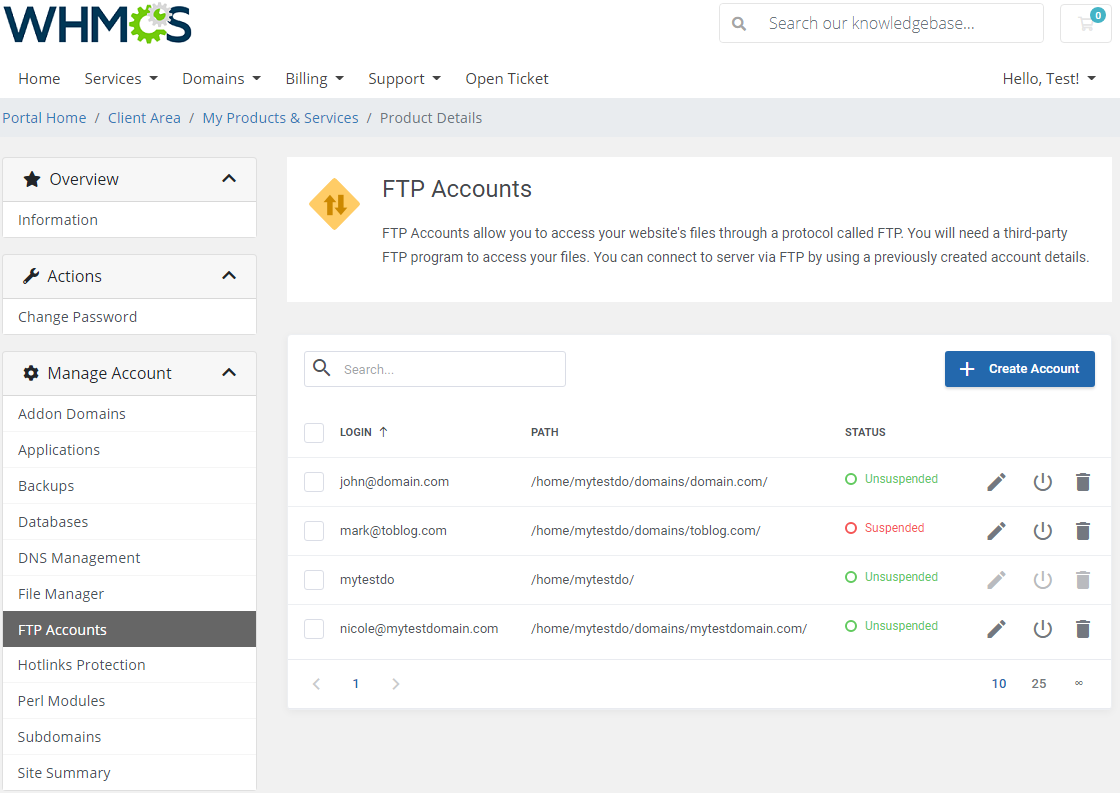Image resolution: width=1120 pixels, height=793 pixels.
Task: Open Subdomains in sidebar
Action: coord(129,737)
